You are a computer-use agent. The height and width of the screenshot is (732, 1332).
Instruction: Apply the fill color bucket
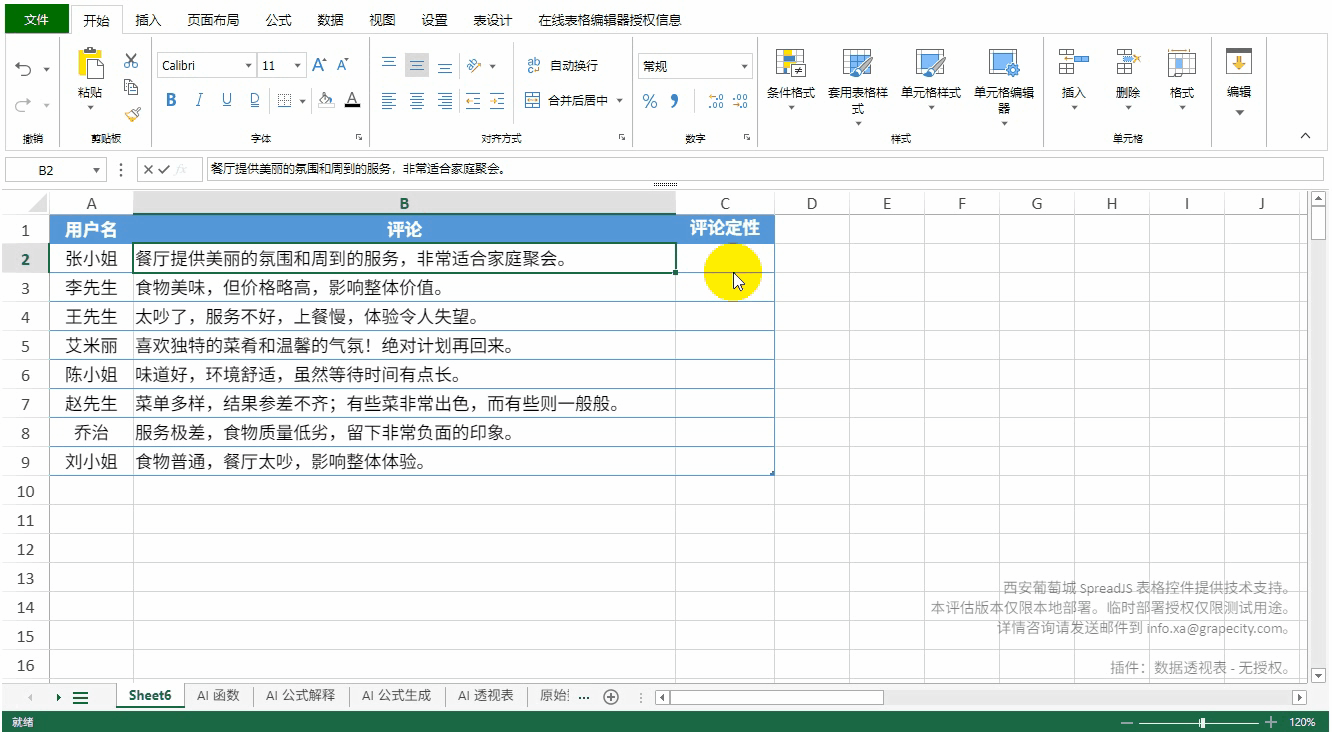point(326,100)
